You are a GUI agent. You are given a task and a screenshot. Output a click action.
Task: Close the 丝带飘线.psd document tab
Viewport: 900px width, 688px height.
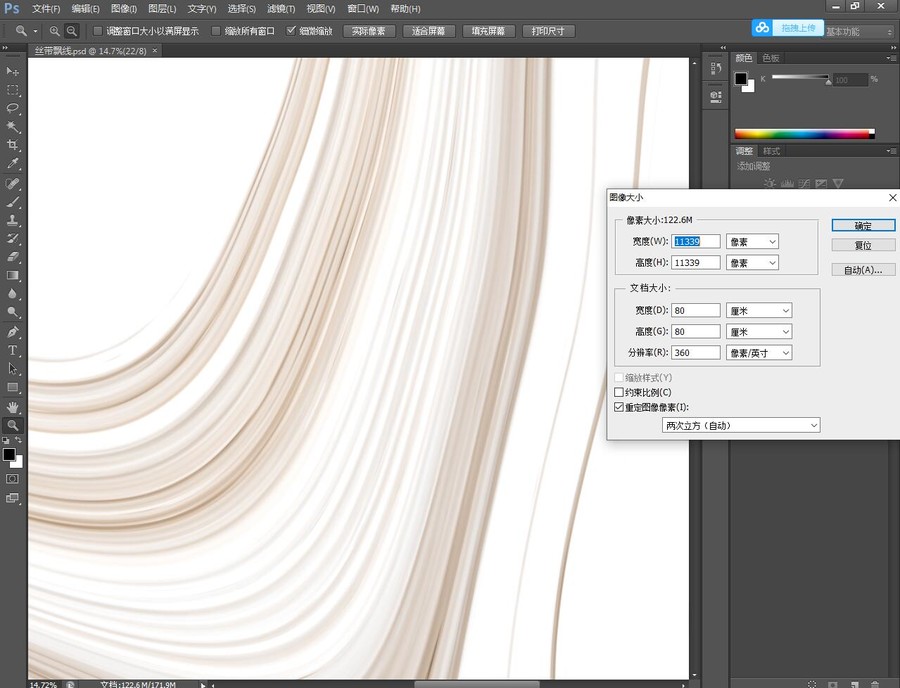point(154,50)
